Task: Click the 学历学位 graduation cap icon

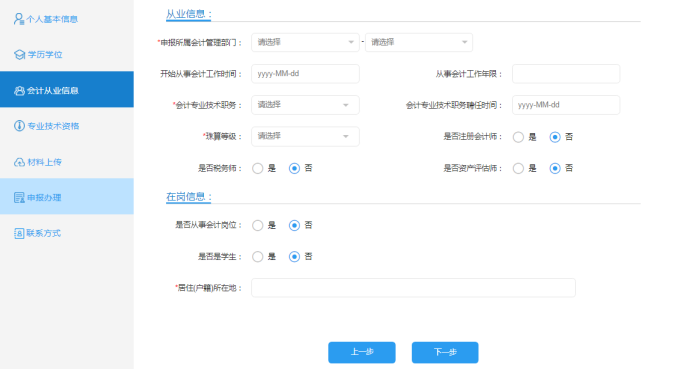Action: coord(19,55)
